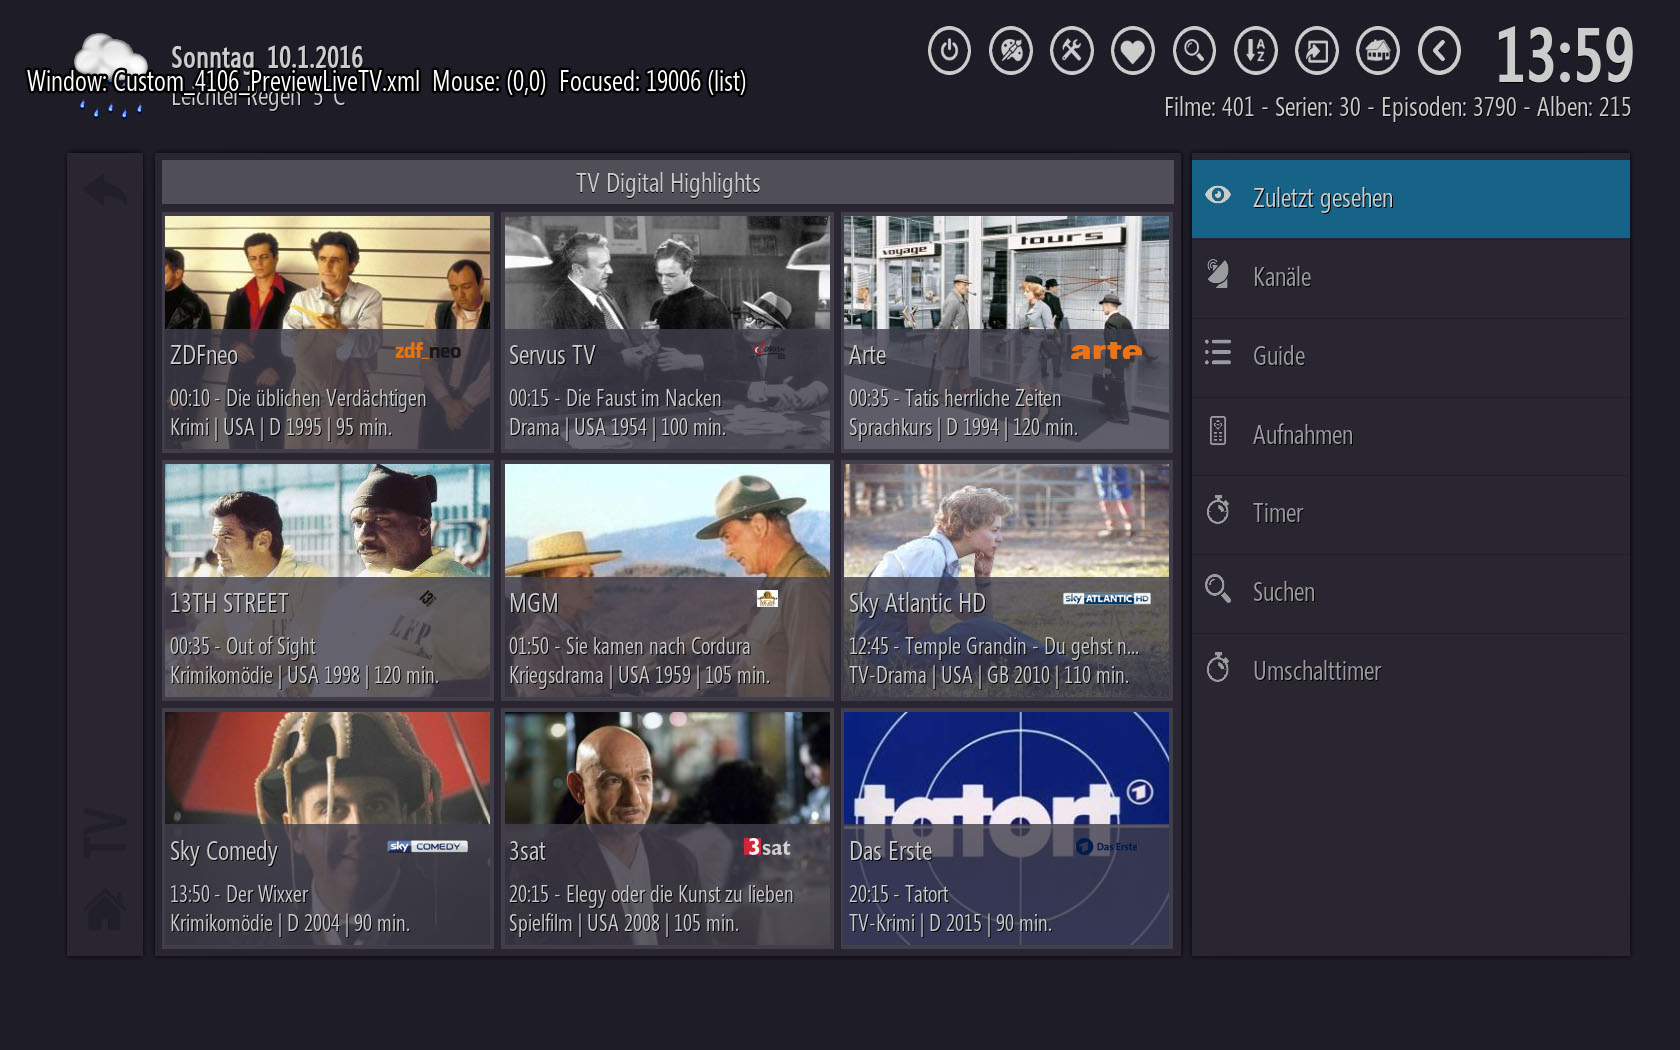The image size is (1680, 1050).
Task: Click 'Sprachkurs | D 1994 | 120 min.' text
Action: (963, 427)
